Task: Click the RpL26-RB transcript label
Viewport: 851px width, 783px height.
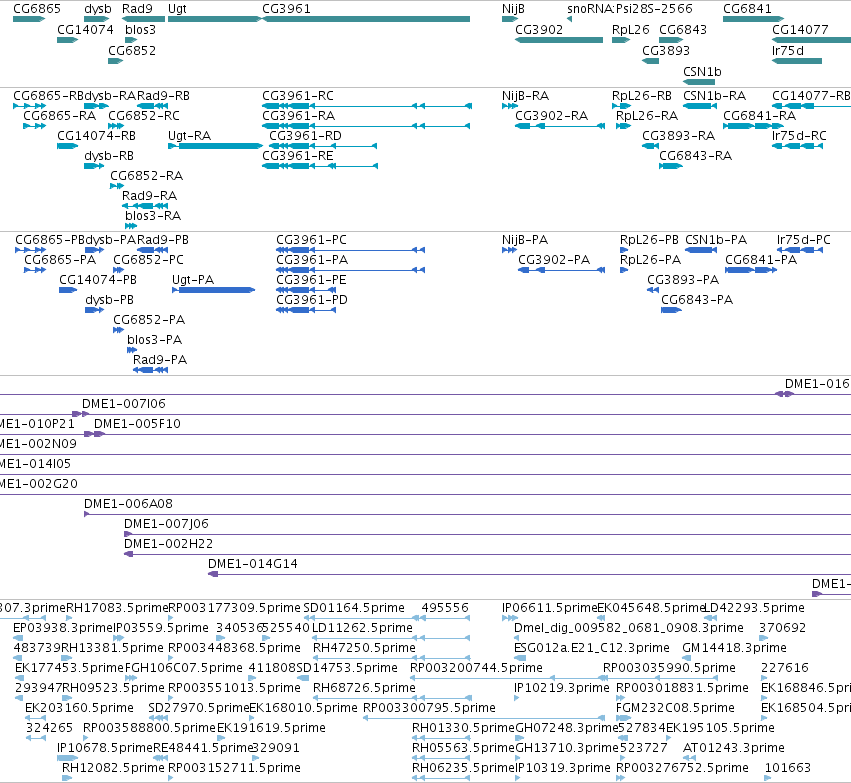Action: 642,96
